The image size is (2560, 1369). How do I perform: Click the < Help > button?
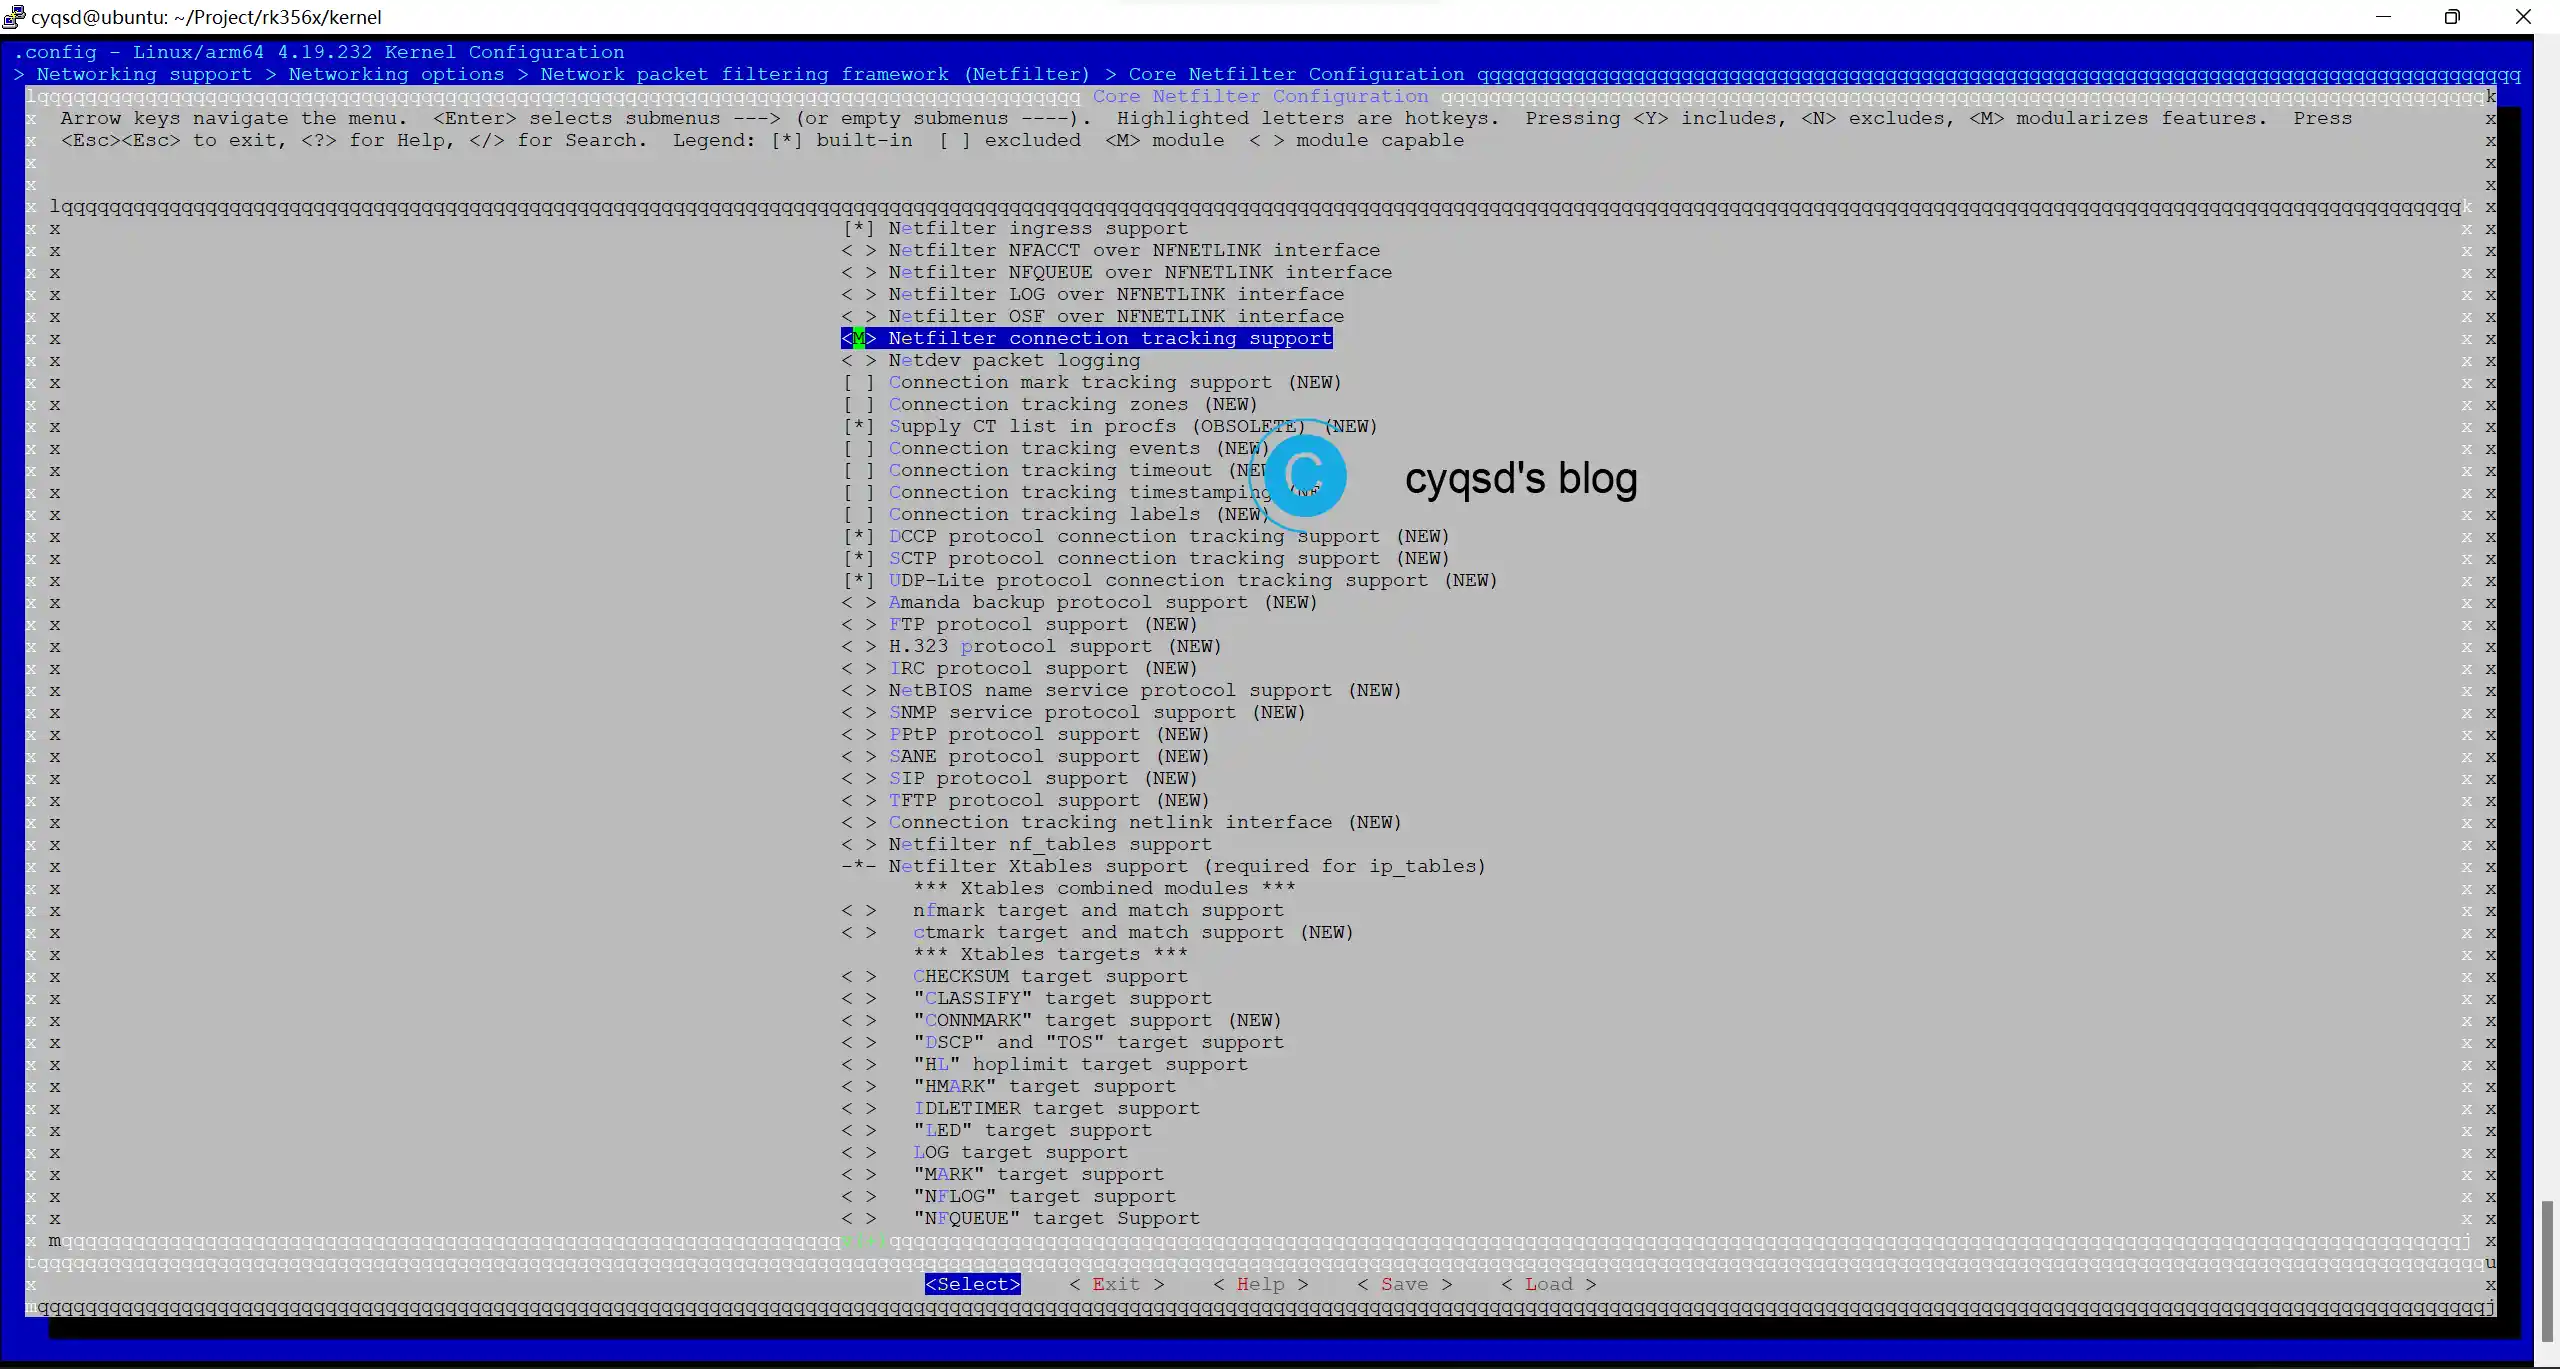[x=1261, y=1284]
